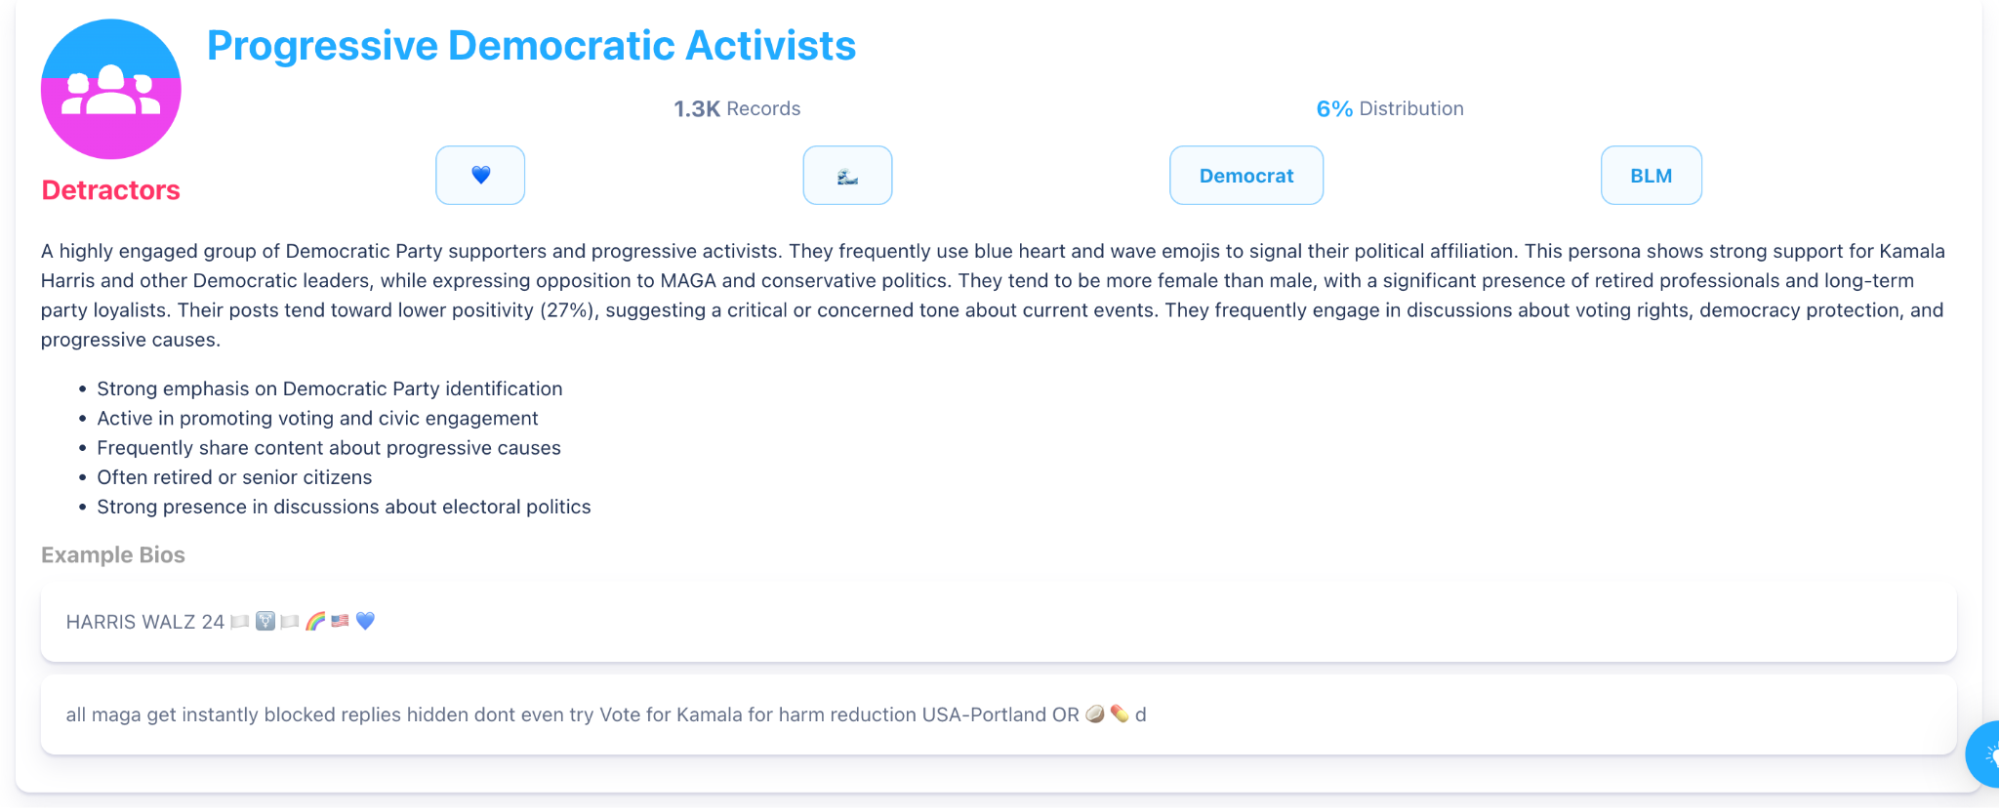This screenshot has width=1999, height=809.
Task: Click the "Strong emphasis on Democratic Party identification" bullet
Action: coord(329,389)
